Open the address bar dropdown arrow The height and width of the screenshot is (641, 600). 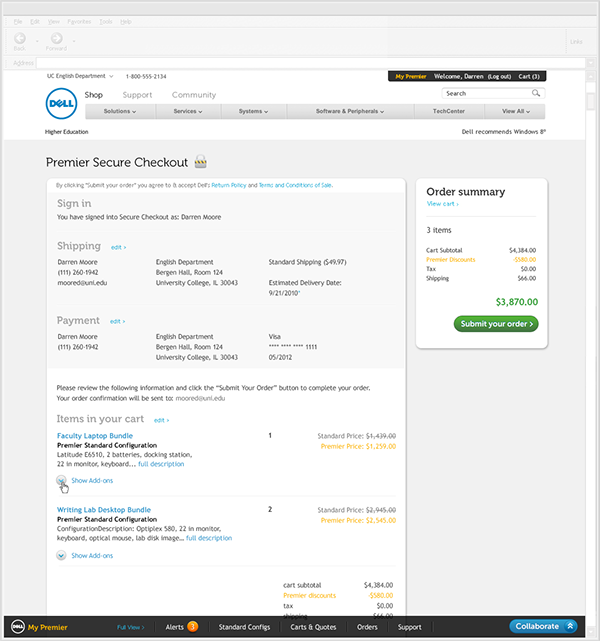tap(591, 63)
